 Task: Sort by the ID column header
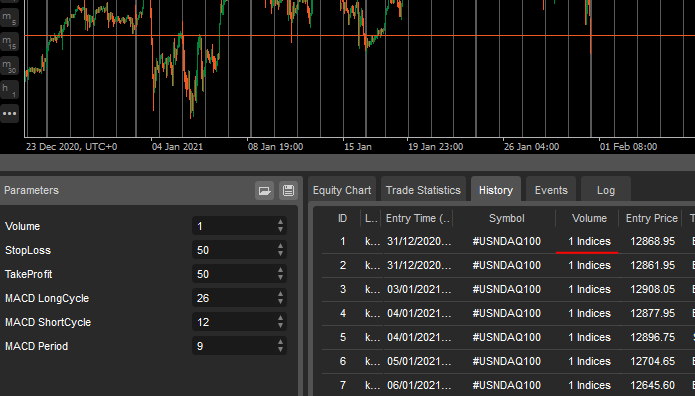coord(342,218)
